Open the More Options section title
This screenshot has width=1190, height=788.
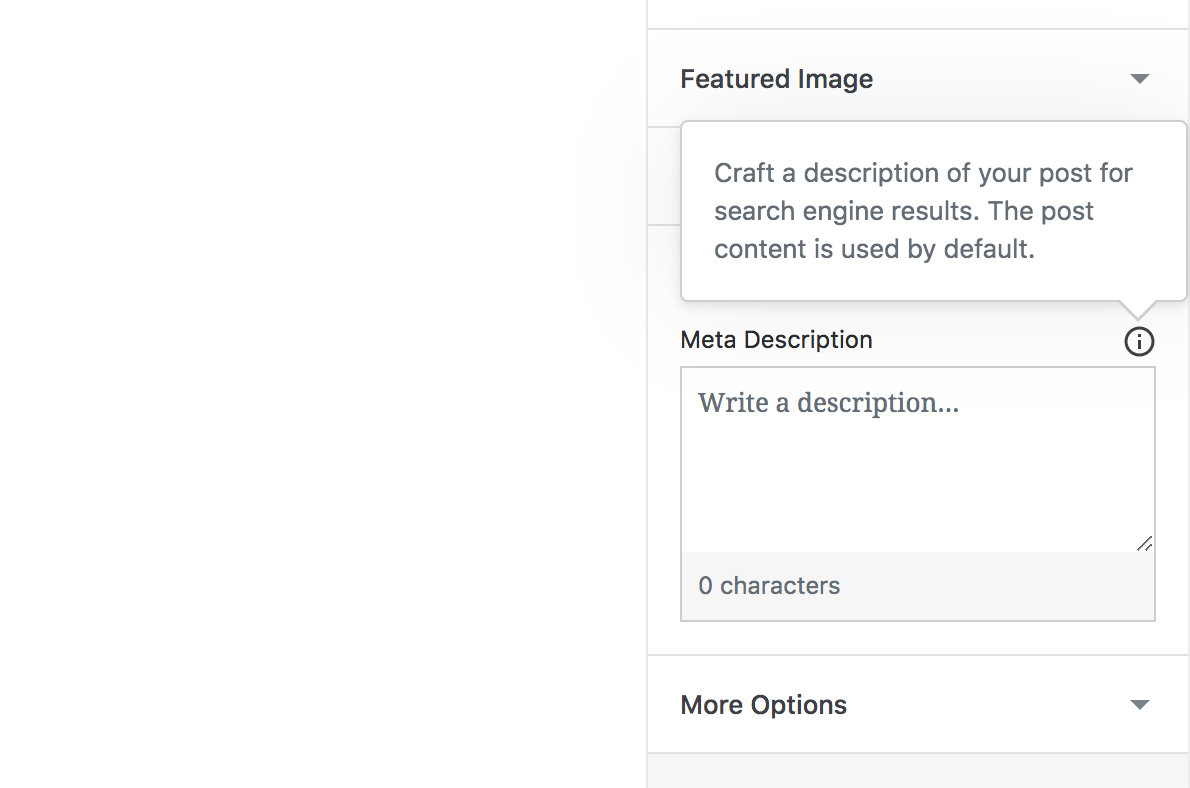[x=763, y=705]
